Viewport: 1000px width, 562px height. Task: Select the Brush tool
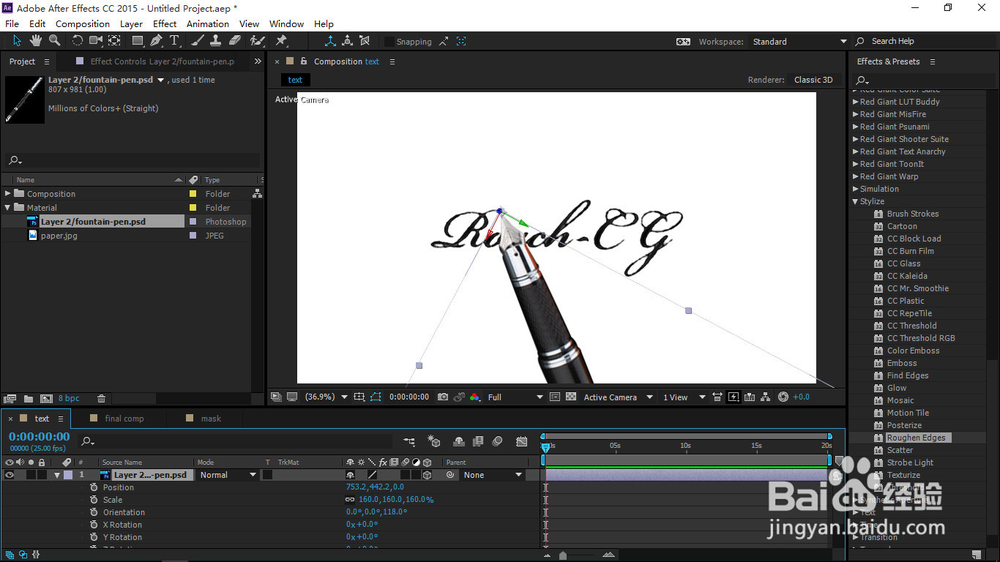tap(198, 41)
